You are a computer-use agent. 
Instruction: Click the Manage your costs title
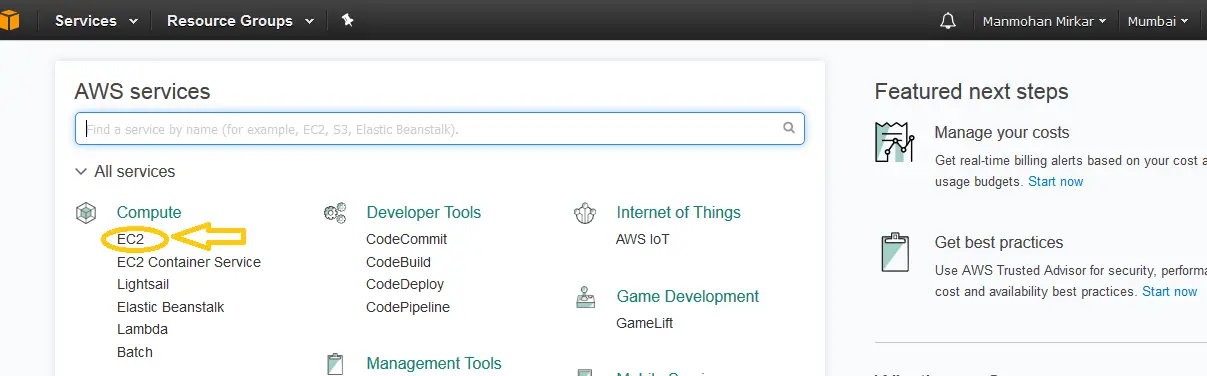1002,132
